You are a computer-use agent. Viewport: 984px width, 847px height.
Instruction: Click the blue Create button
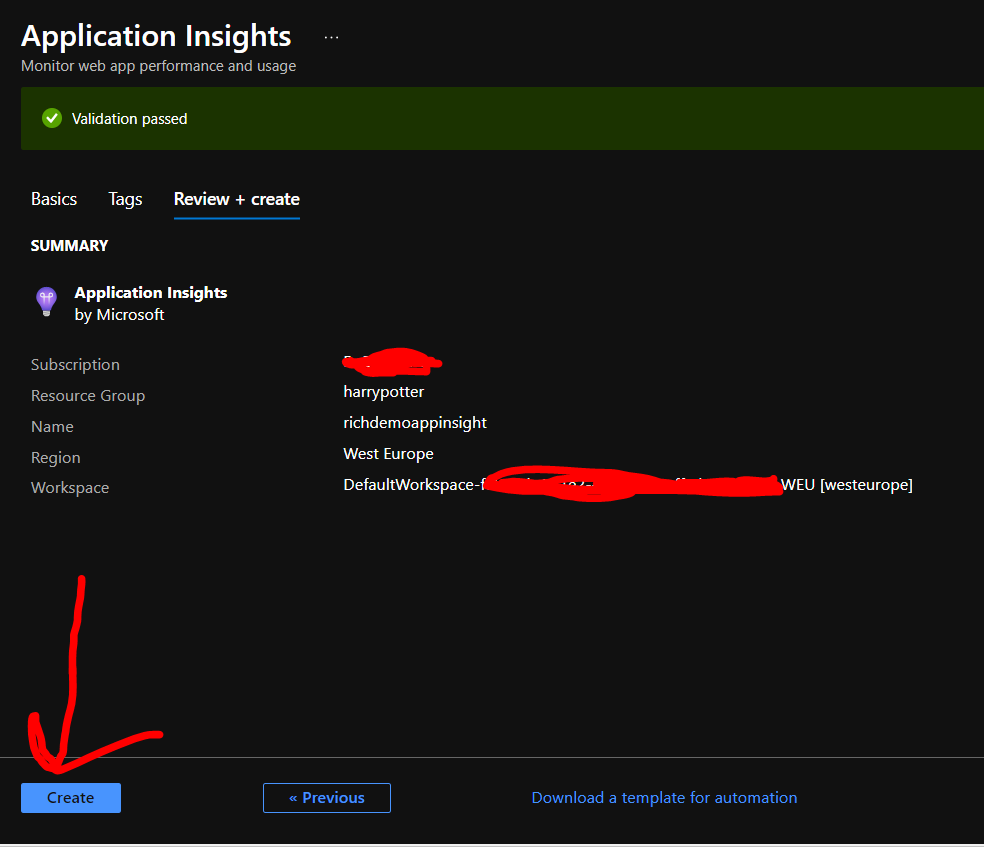[x=71, y=797]
